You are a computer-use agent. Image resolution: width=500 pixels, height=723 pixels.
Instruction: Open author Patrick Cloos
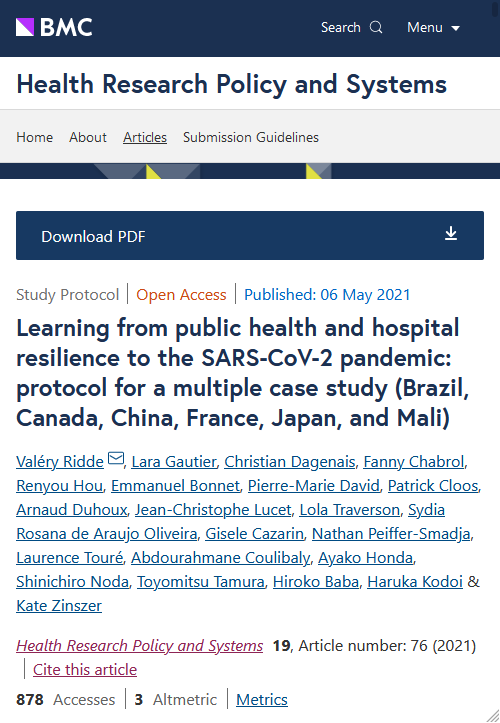tap(433, 486)
